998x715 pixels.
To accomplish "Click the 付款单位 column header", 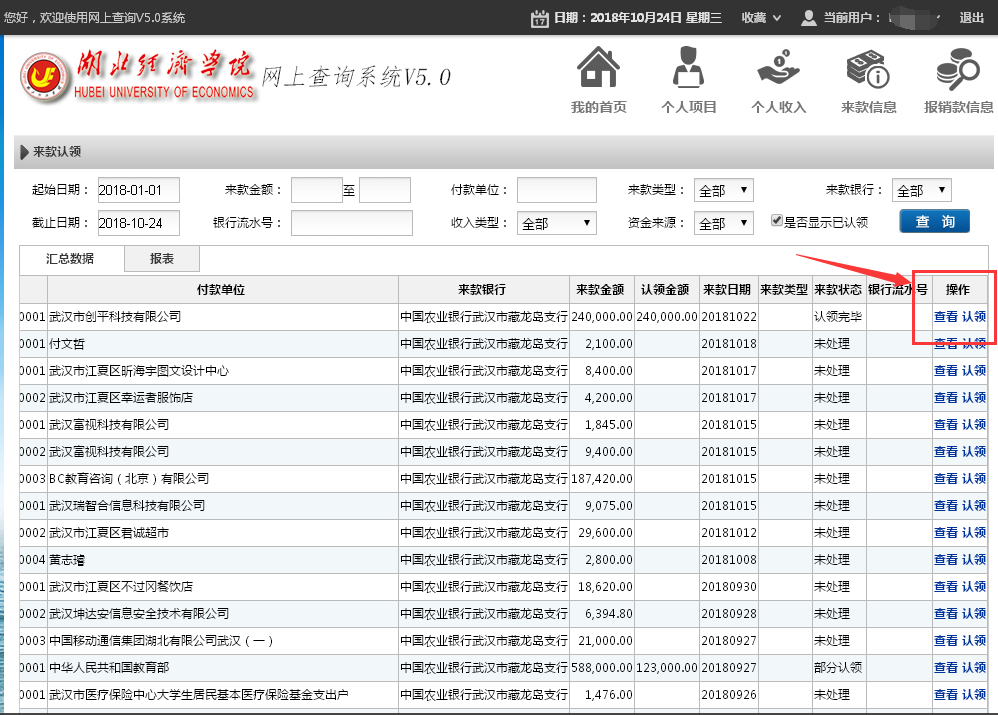I will [222, 290].
